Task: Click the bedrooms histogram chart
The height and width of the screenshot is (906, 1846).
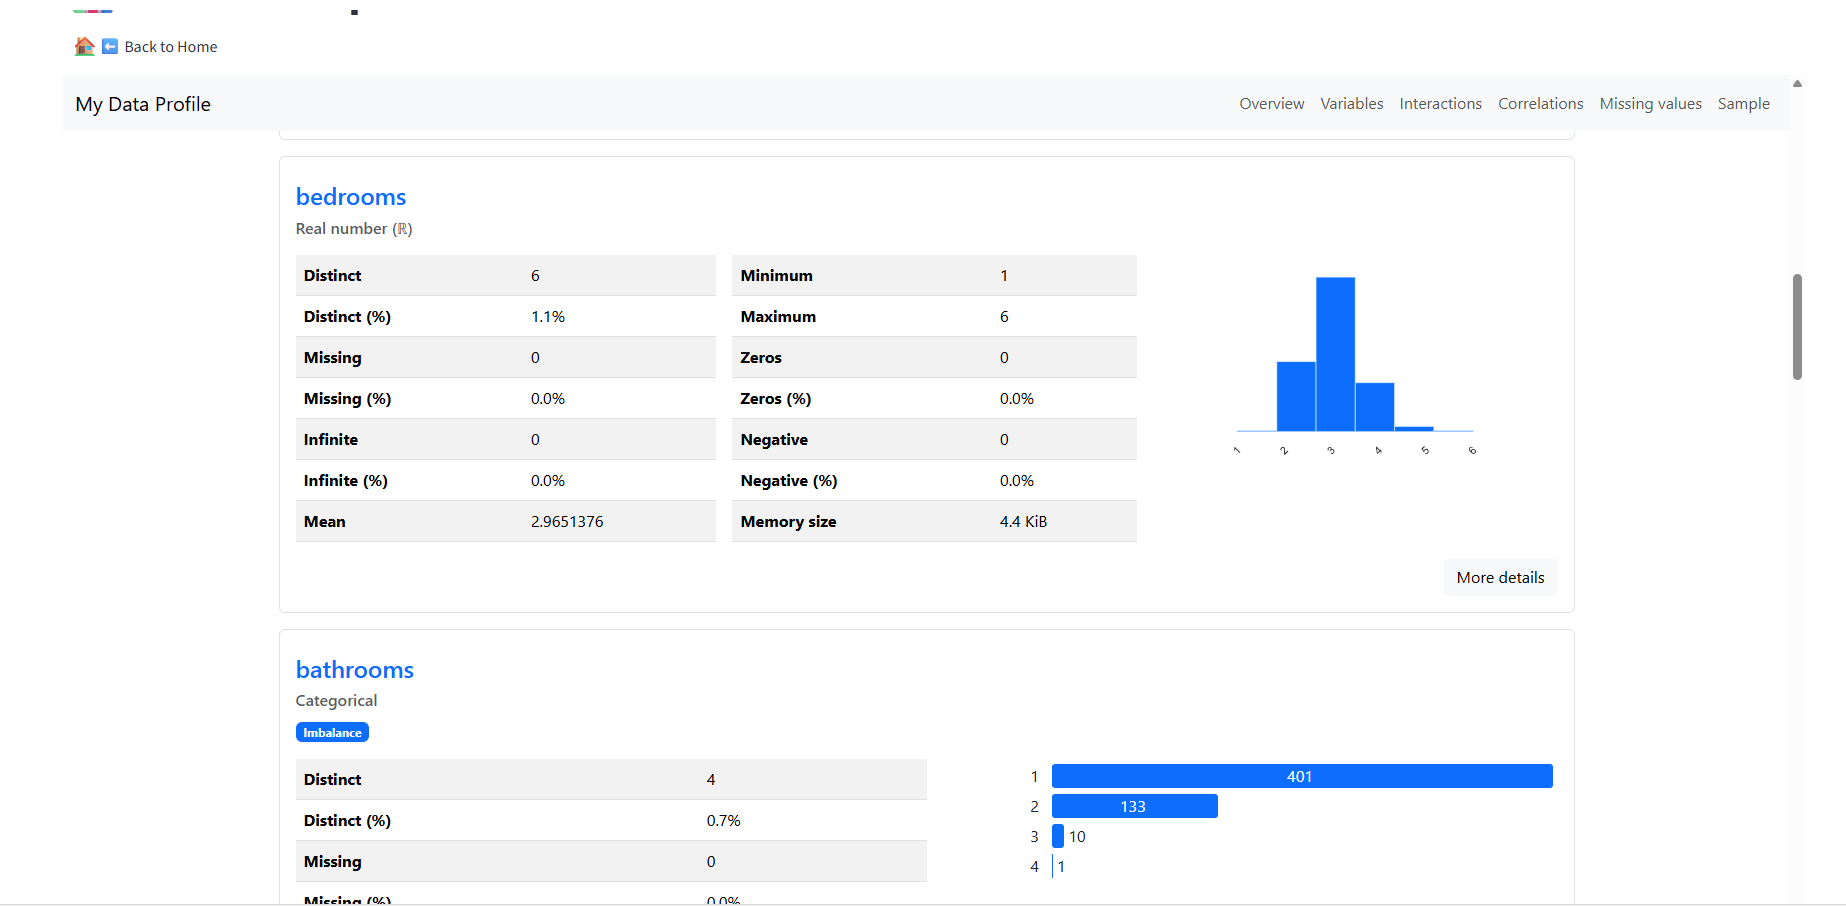Action: click(x=1355, y=365)
